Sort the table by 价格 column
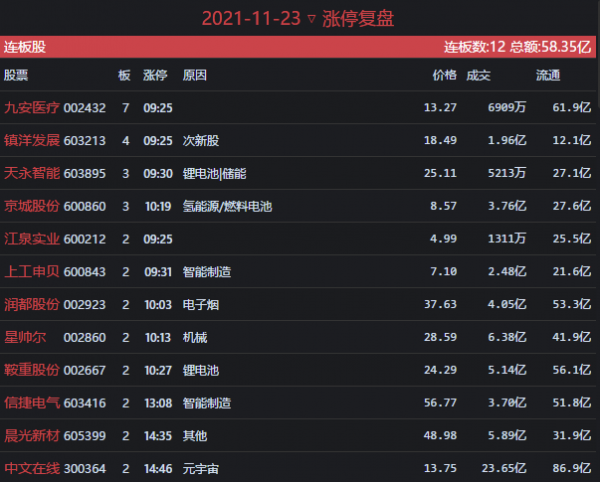The height and width of the screenshot is (482, 600). 444,75
